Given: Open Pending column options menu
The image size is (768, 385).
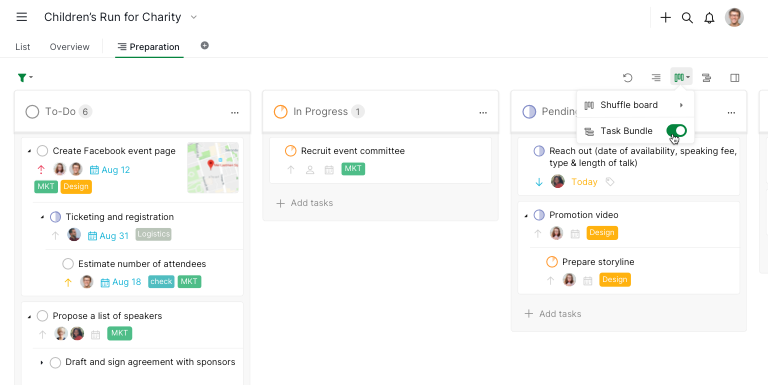Looking at the screenshot, I should 731,113.
